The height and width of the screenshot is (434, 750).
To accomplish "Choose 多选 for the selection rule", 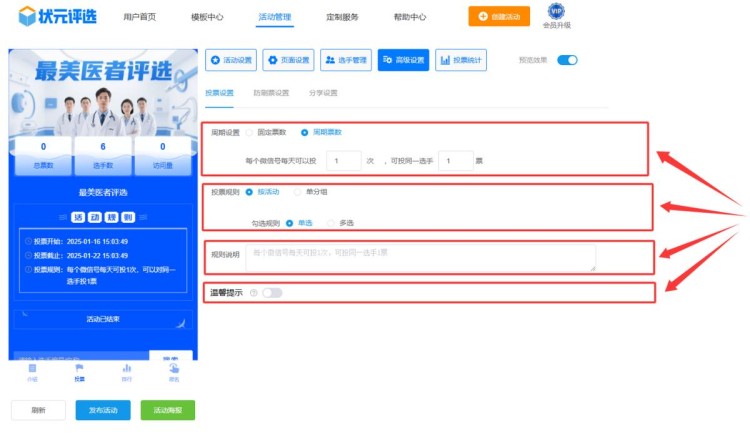I will pyautogui.click(x=331, y=223).
